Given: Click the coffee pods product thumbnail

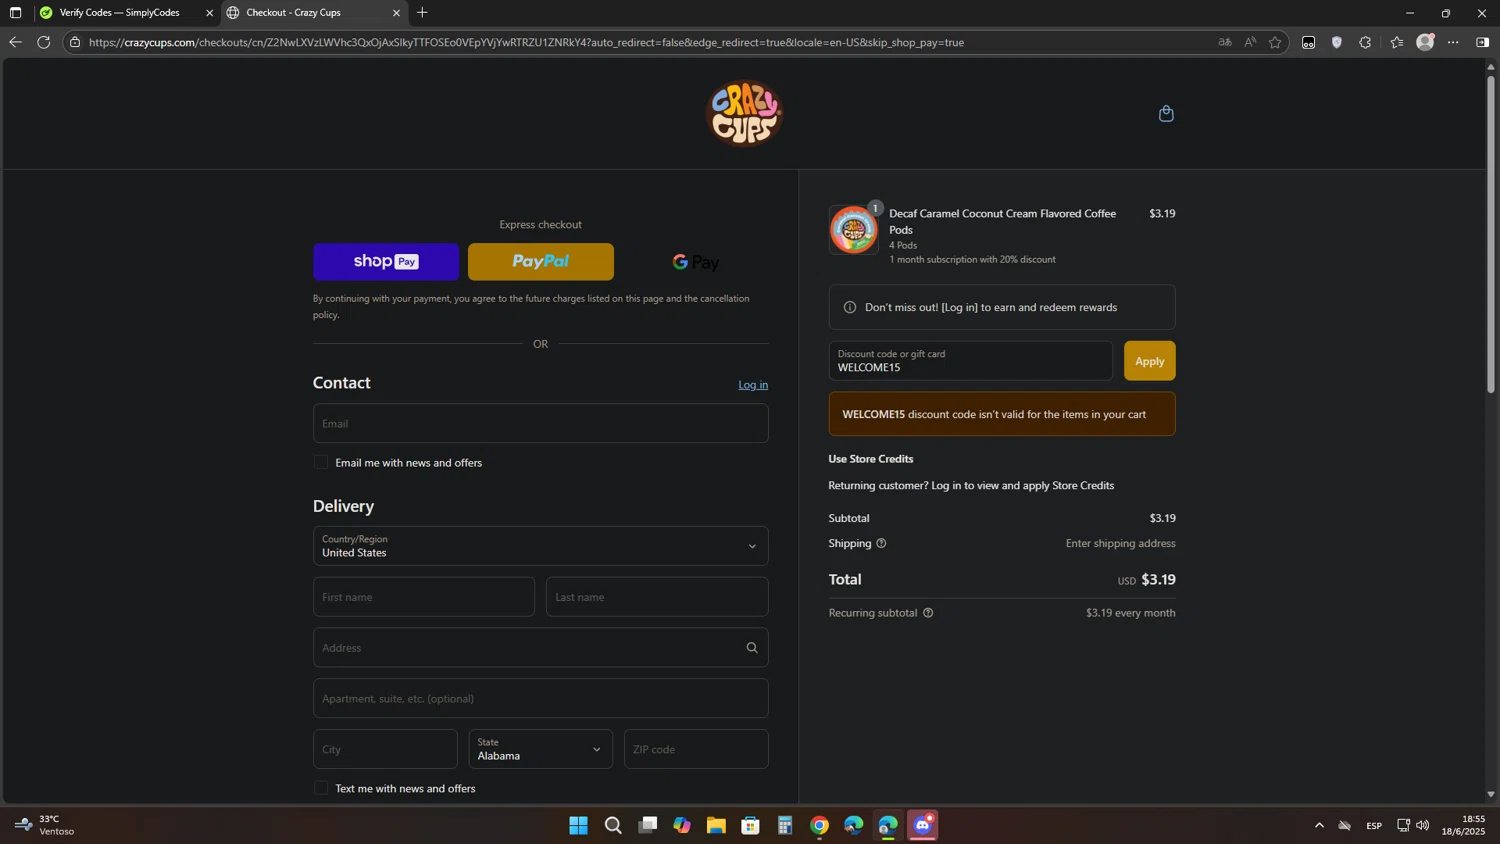Looking at the screenshot, I should (853, 230).
